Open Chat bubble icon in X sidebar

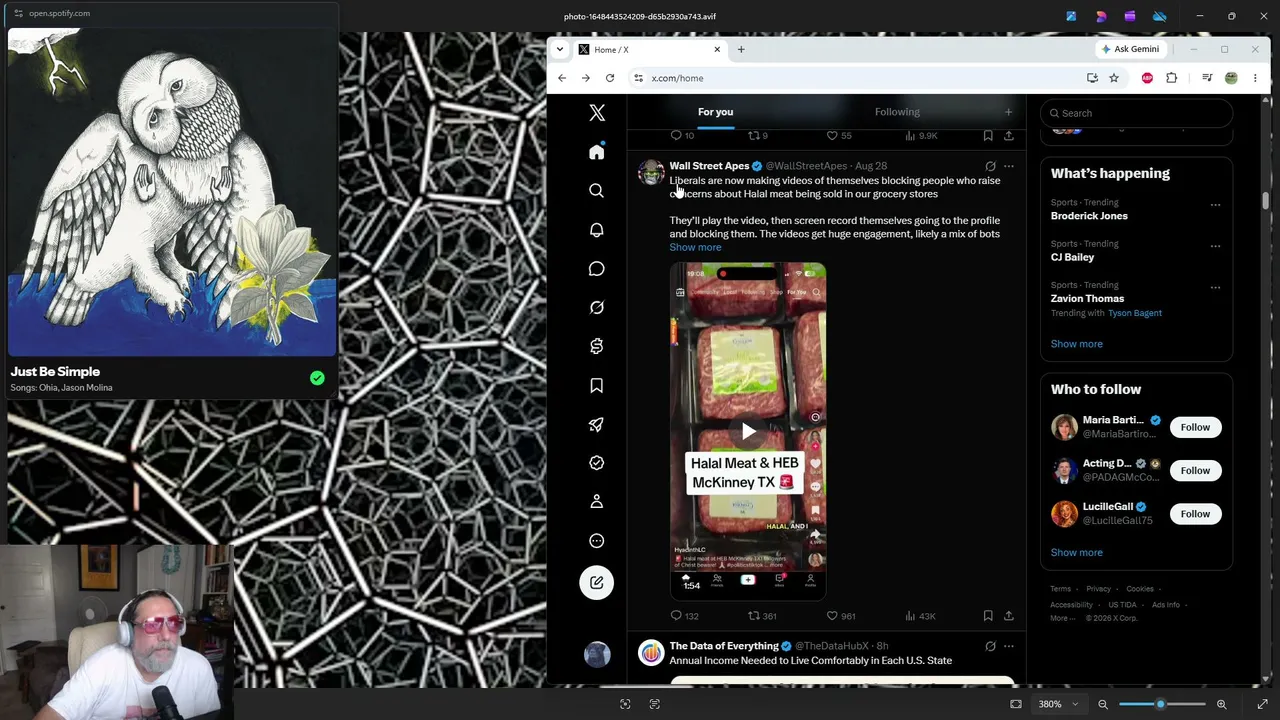597,269
